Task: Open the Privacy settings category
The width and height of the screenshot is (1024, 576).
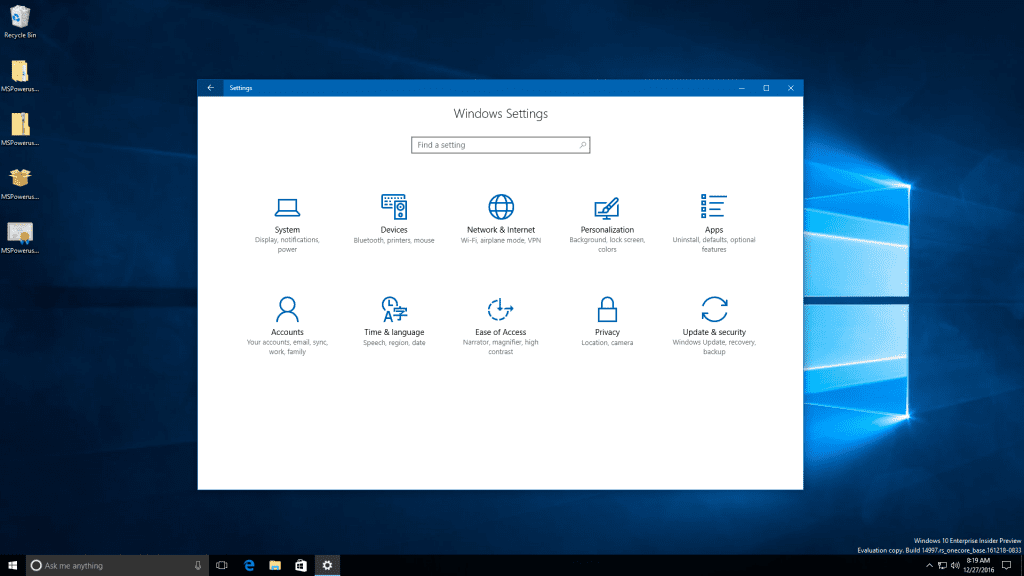Action: coord(607,322)
